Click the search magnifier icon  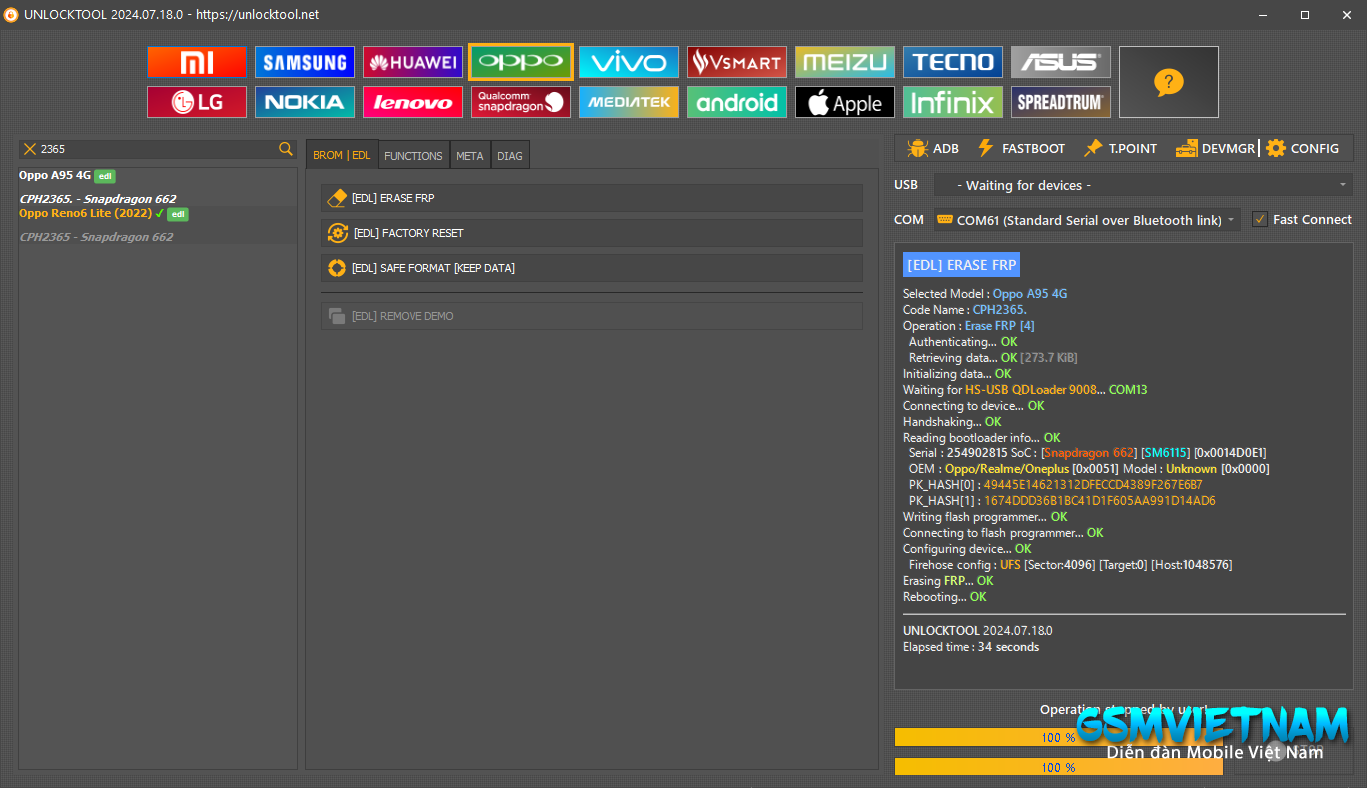coord(286,149)
